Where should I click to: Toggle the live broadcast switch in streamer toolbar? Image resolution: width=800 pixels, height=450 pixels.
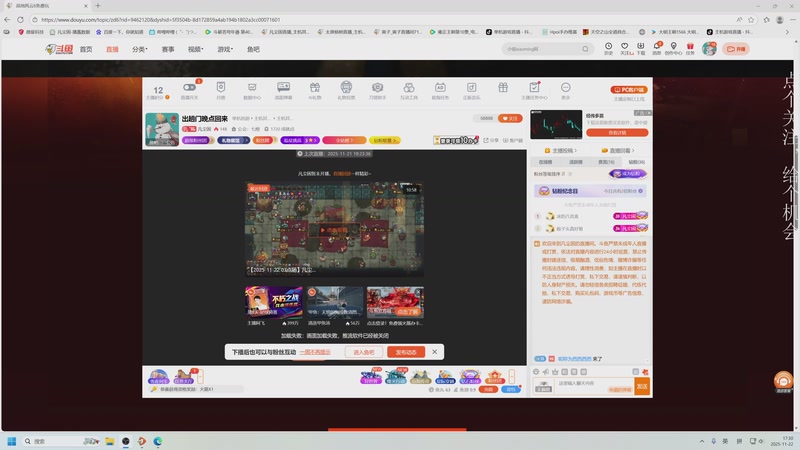[x=189, y=88]
